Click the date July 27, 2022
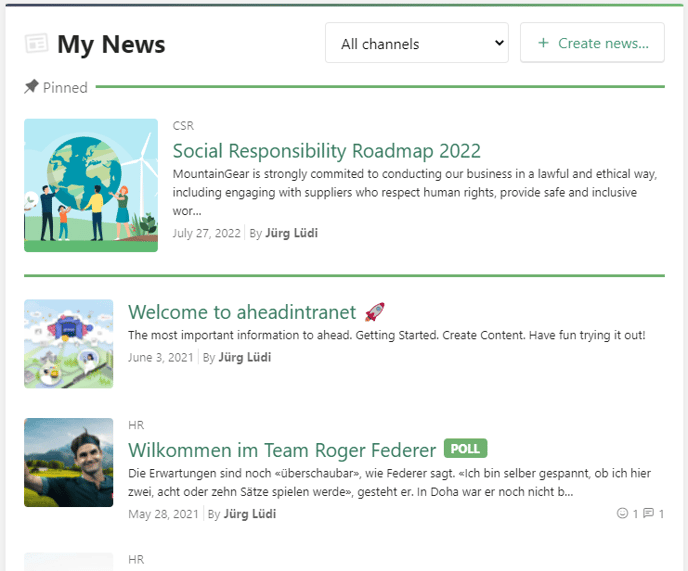Viewport: 688px width, 571px height. (x=207, y=233)
